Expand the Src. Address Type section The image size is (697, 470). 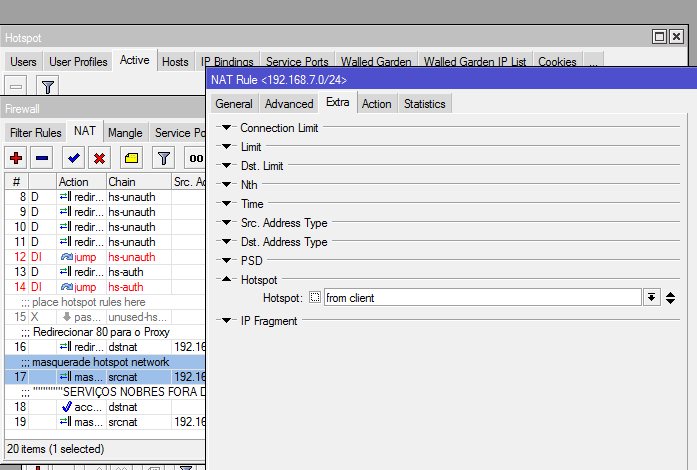point(226,222)
